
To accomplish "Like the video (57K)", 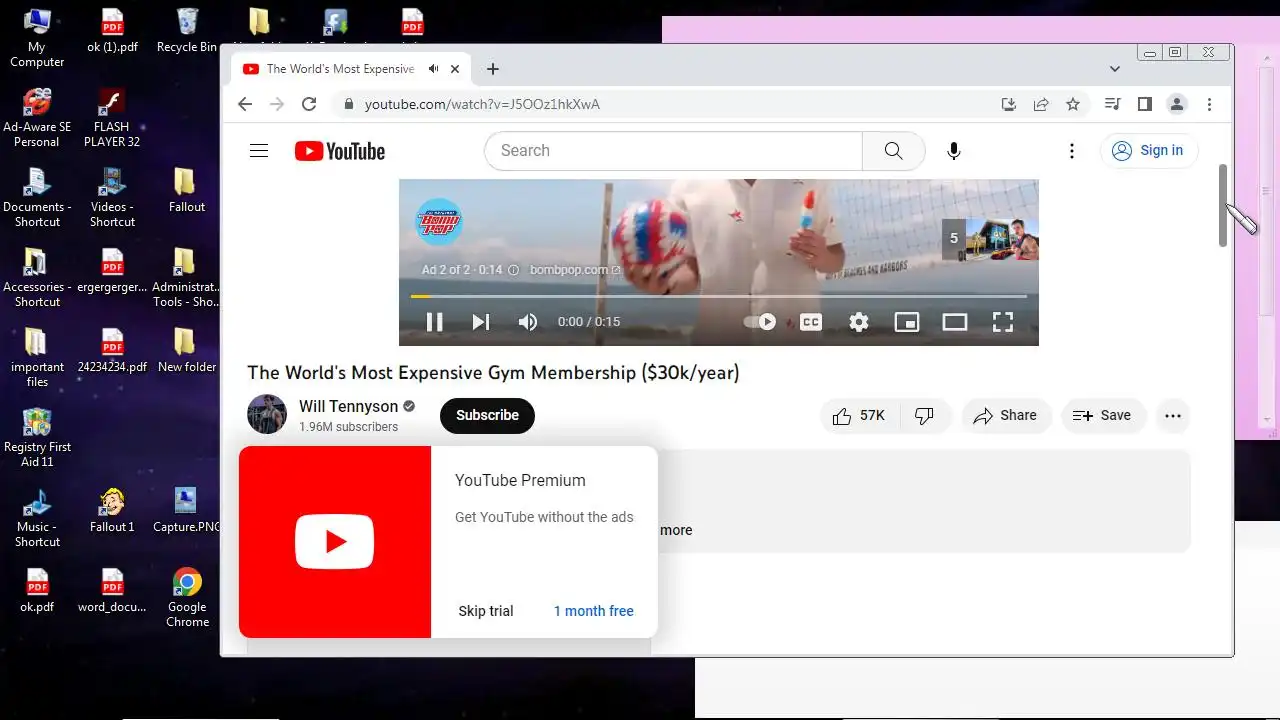I will [x=859, y=415].
